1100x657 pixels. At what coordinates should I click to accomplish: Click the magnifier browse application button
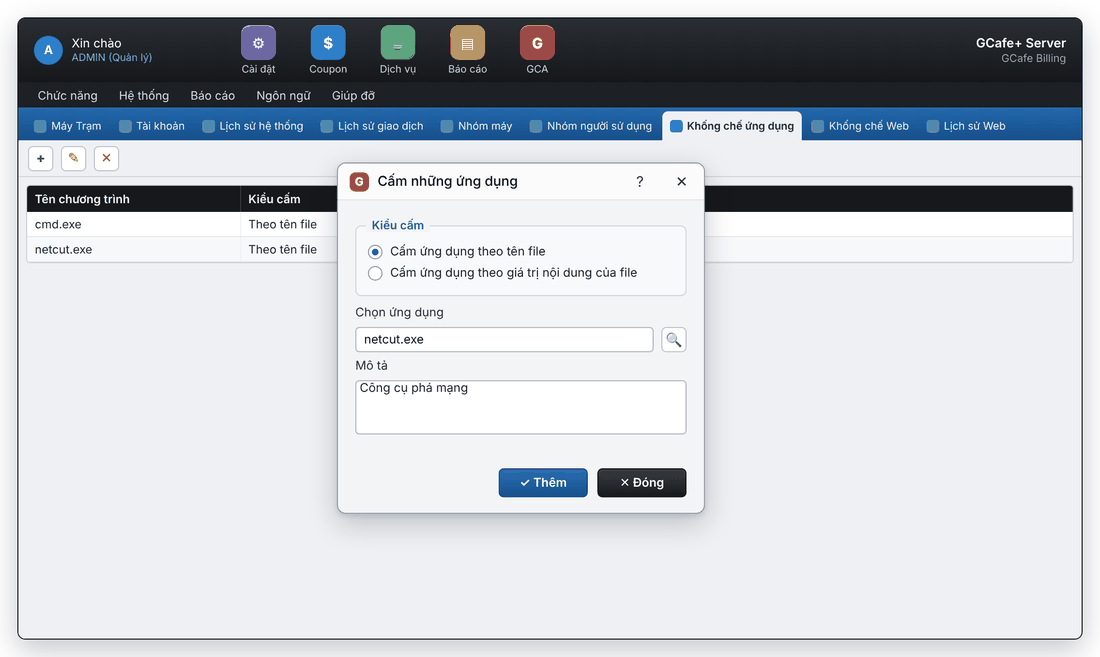point(673,339)
